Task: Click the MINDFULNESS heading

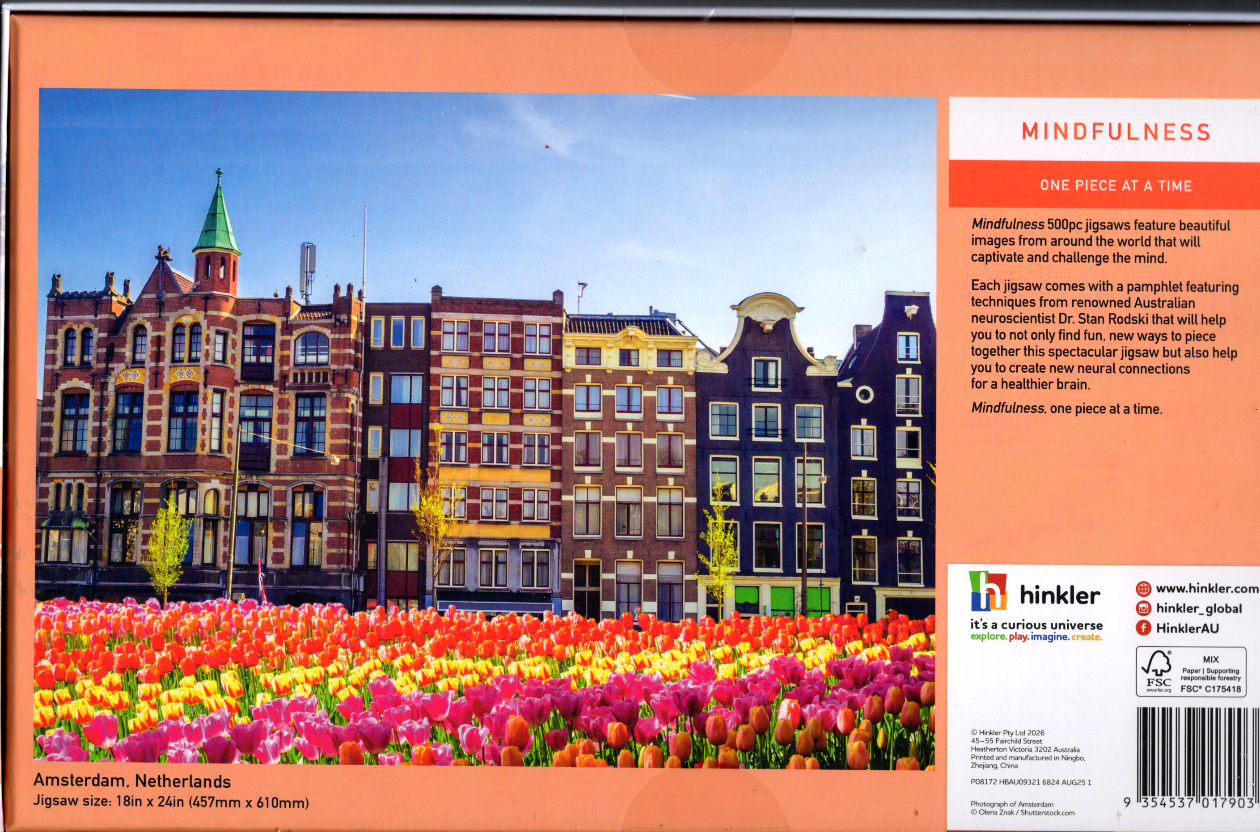Action: tap(1116, 132)
